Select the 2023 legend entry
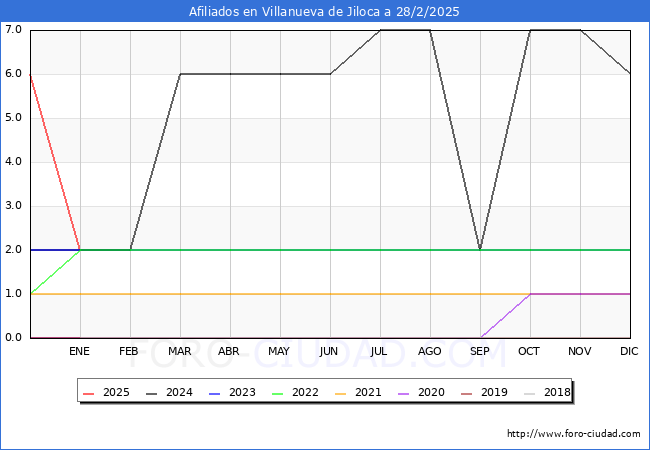Viewport: 650px width, 450px height. (233, 392)
